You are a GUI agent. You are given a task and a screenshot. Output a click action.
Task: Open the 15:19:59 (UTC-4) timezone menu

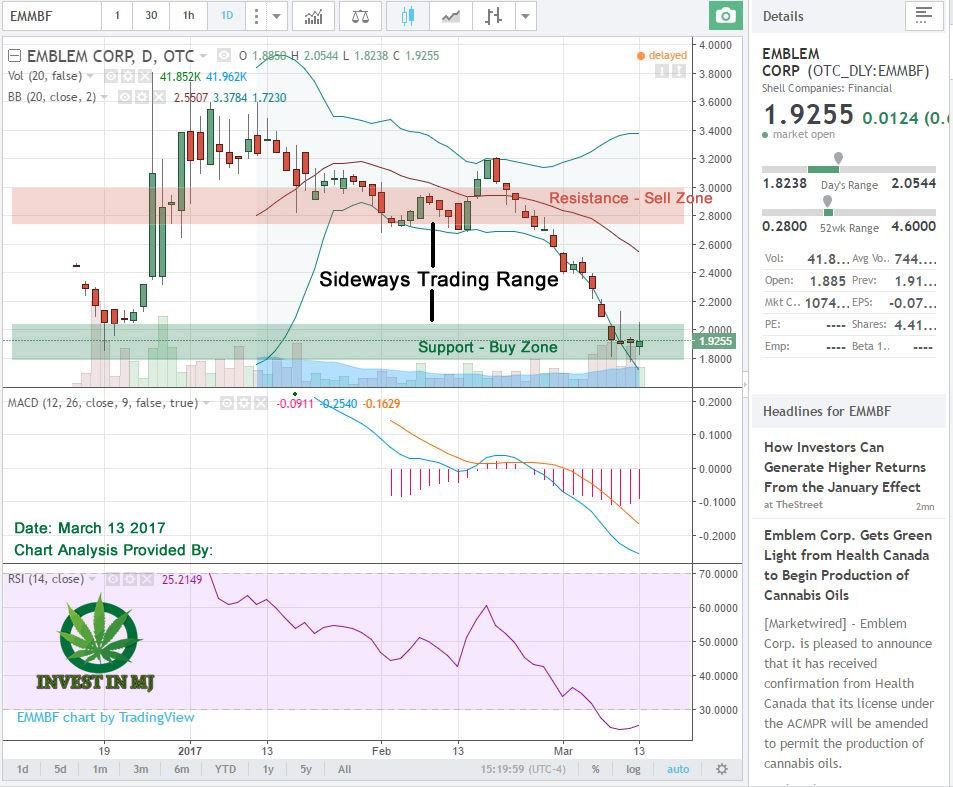pos(523,769)
